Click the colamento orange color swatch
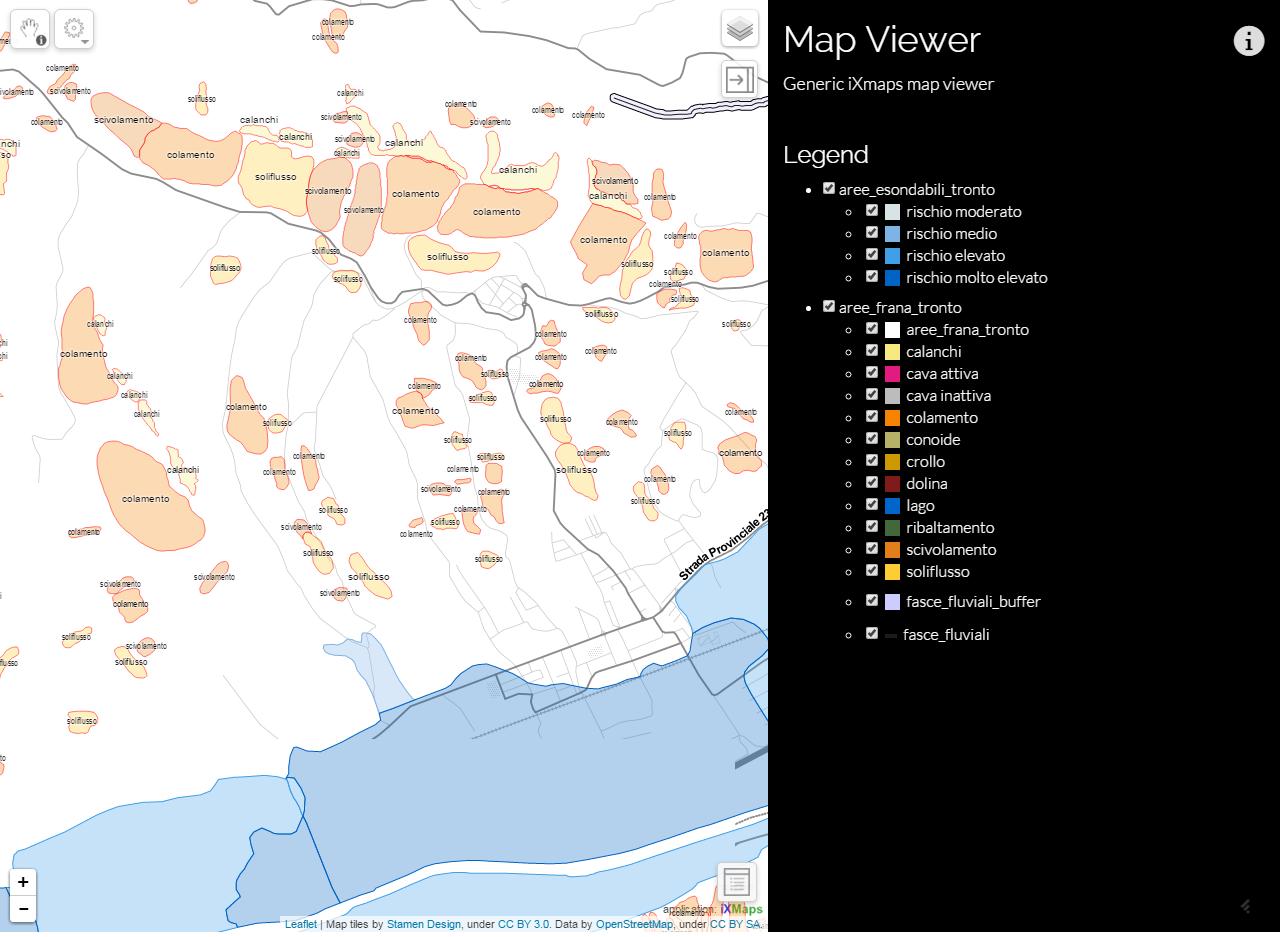The width and height of the screenshot is (1280, 937). click(x=892, y=418)
